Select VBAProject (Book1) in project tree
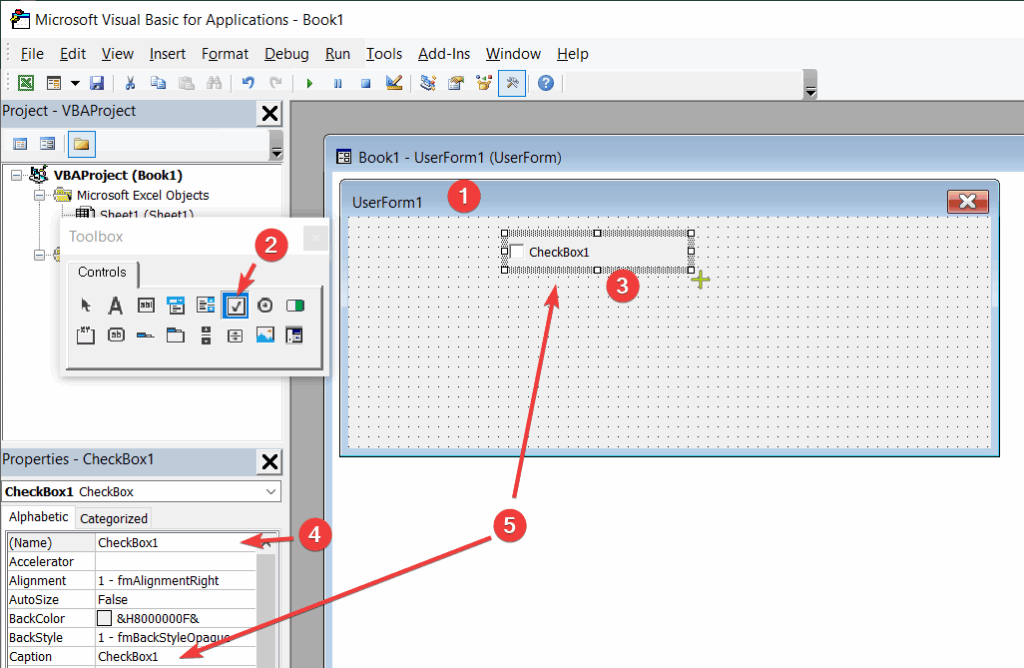 point(118,175)
